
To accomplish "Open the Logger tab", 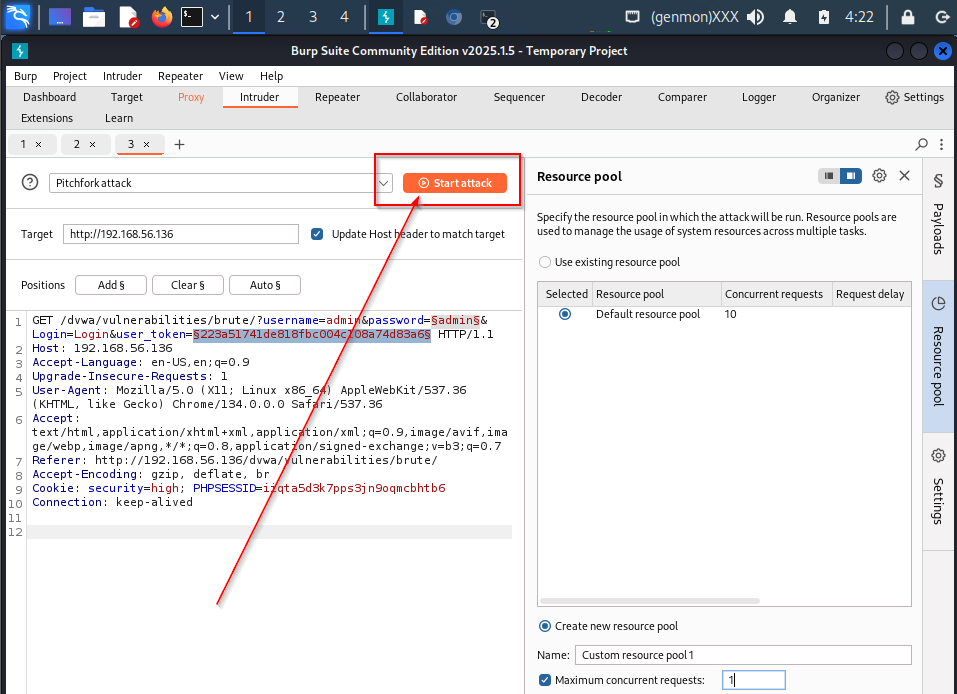I will [x=759, y=97].
